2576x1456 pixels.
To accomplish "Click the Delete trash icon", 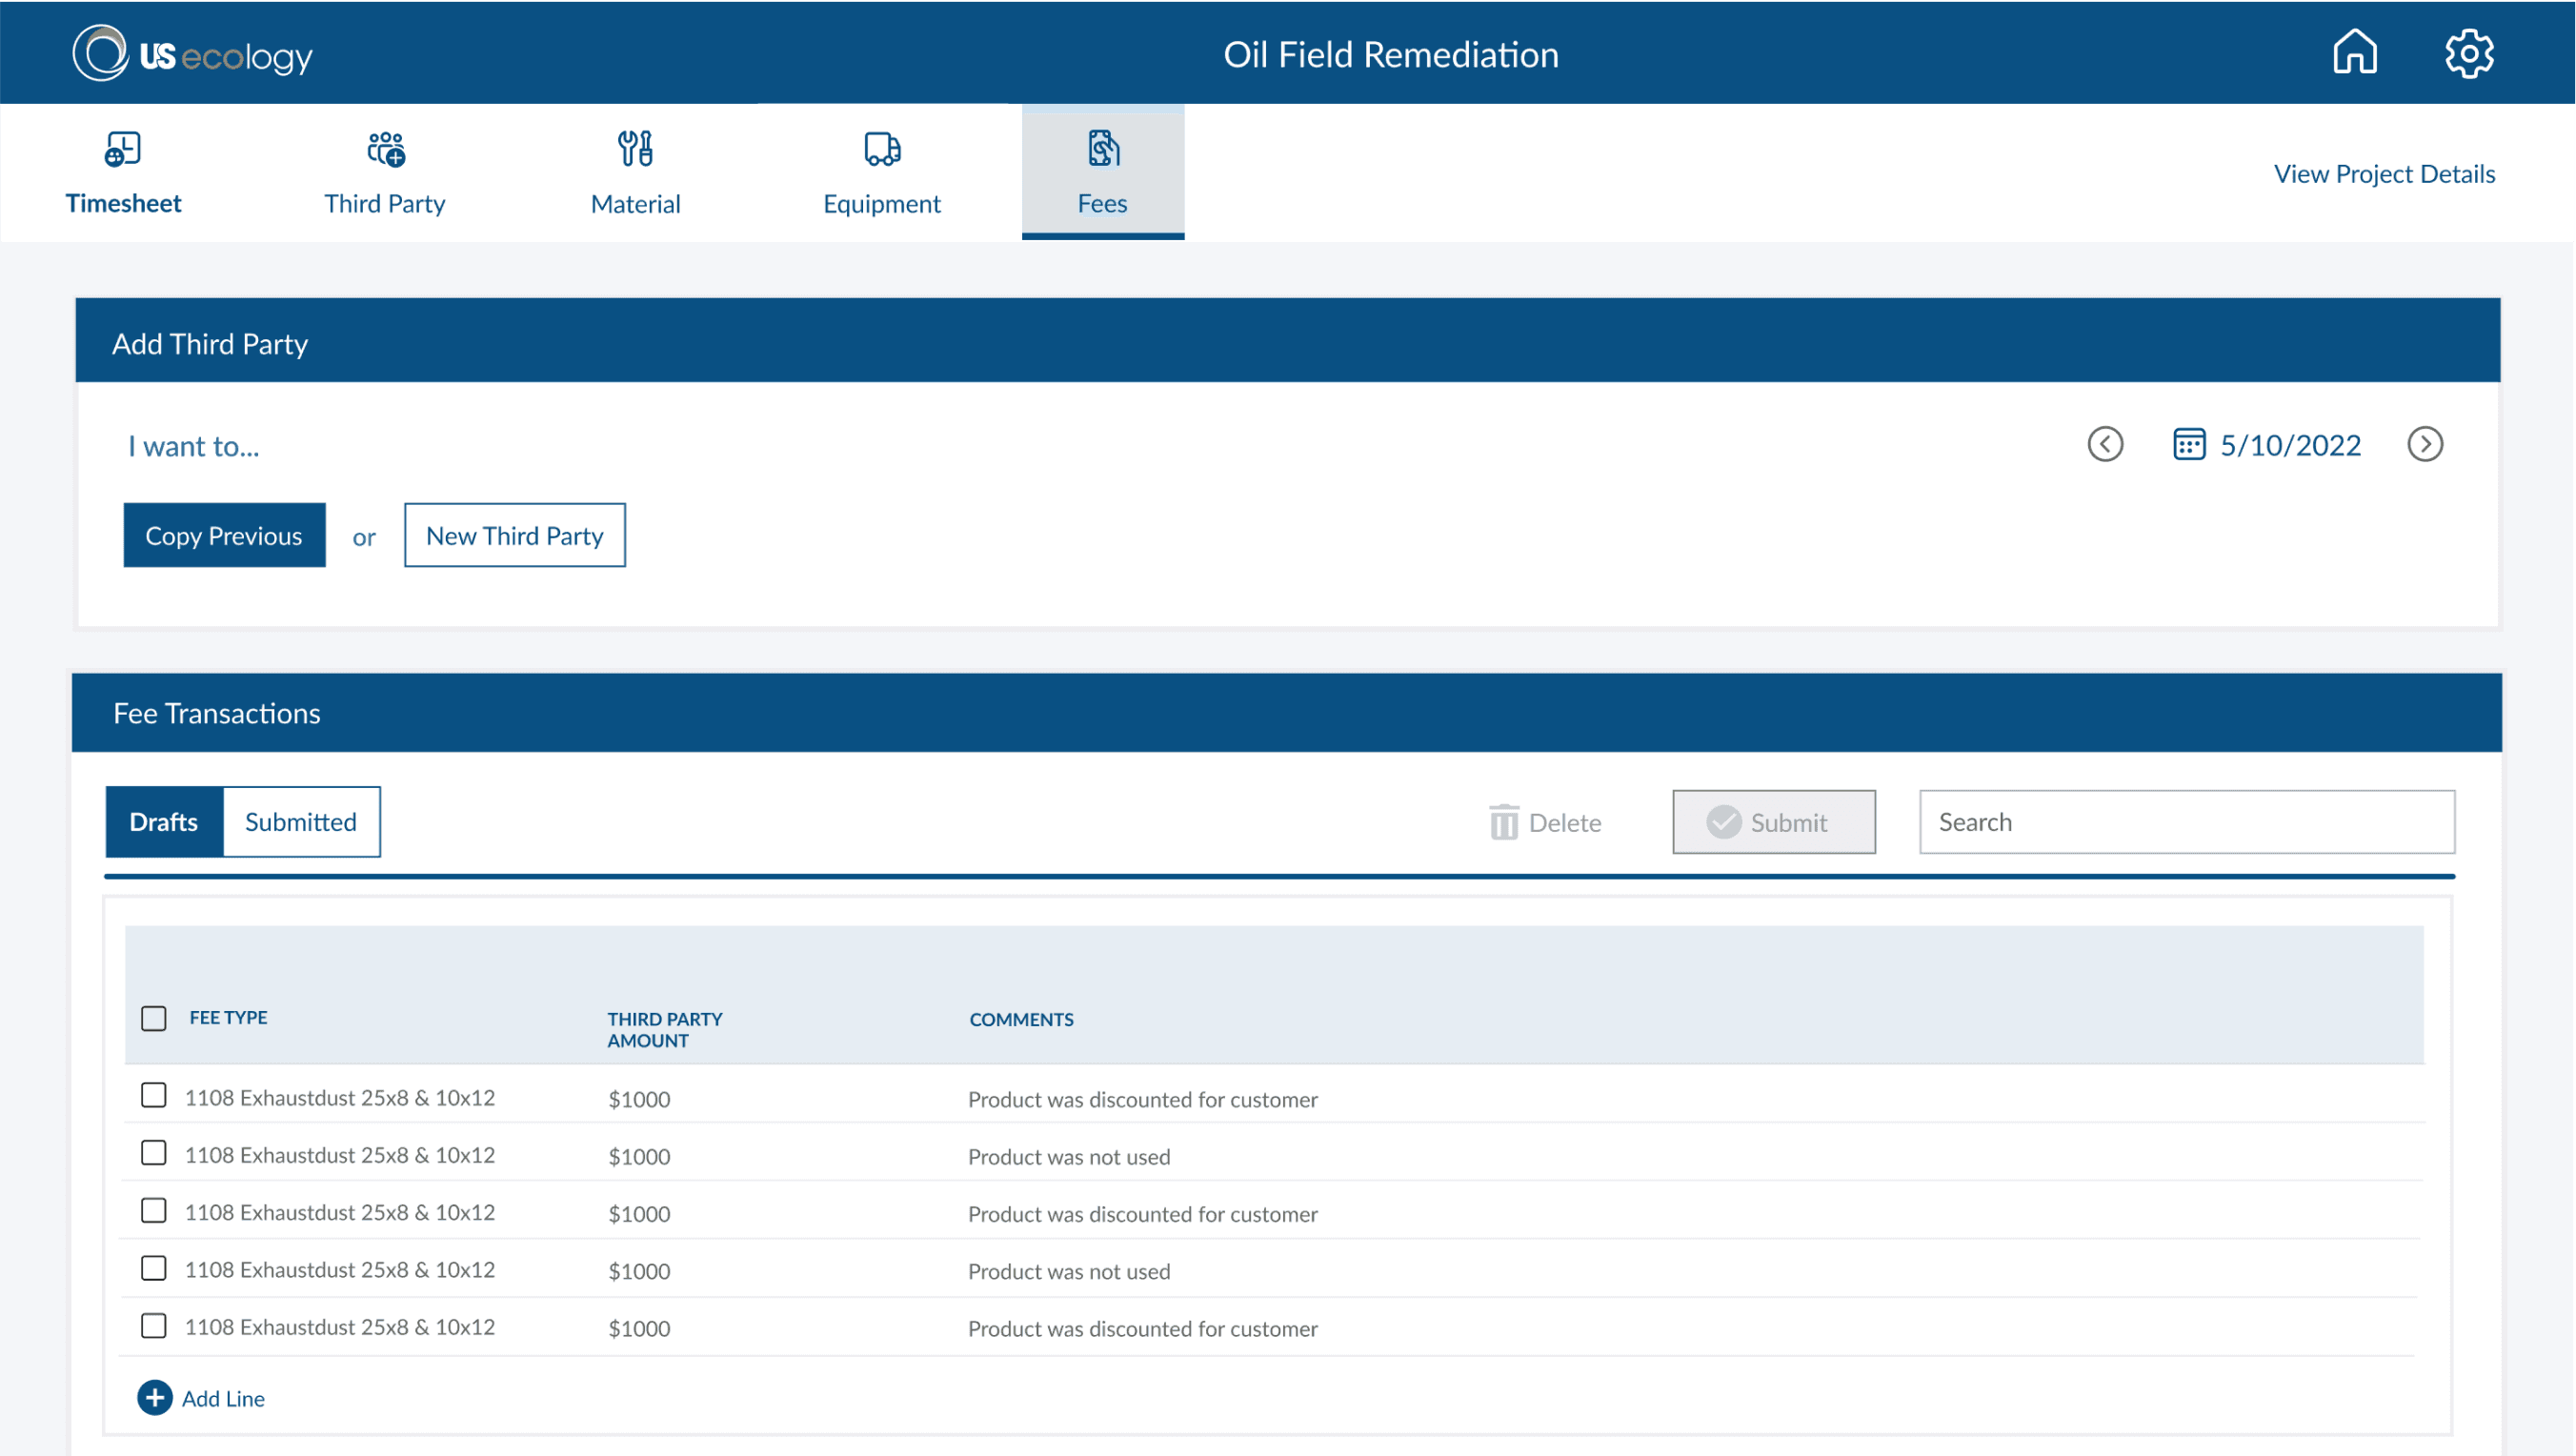I will (1503, 822).
